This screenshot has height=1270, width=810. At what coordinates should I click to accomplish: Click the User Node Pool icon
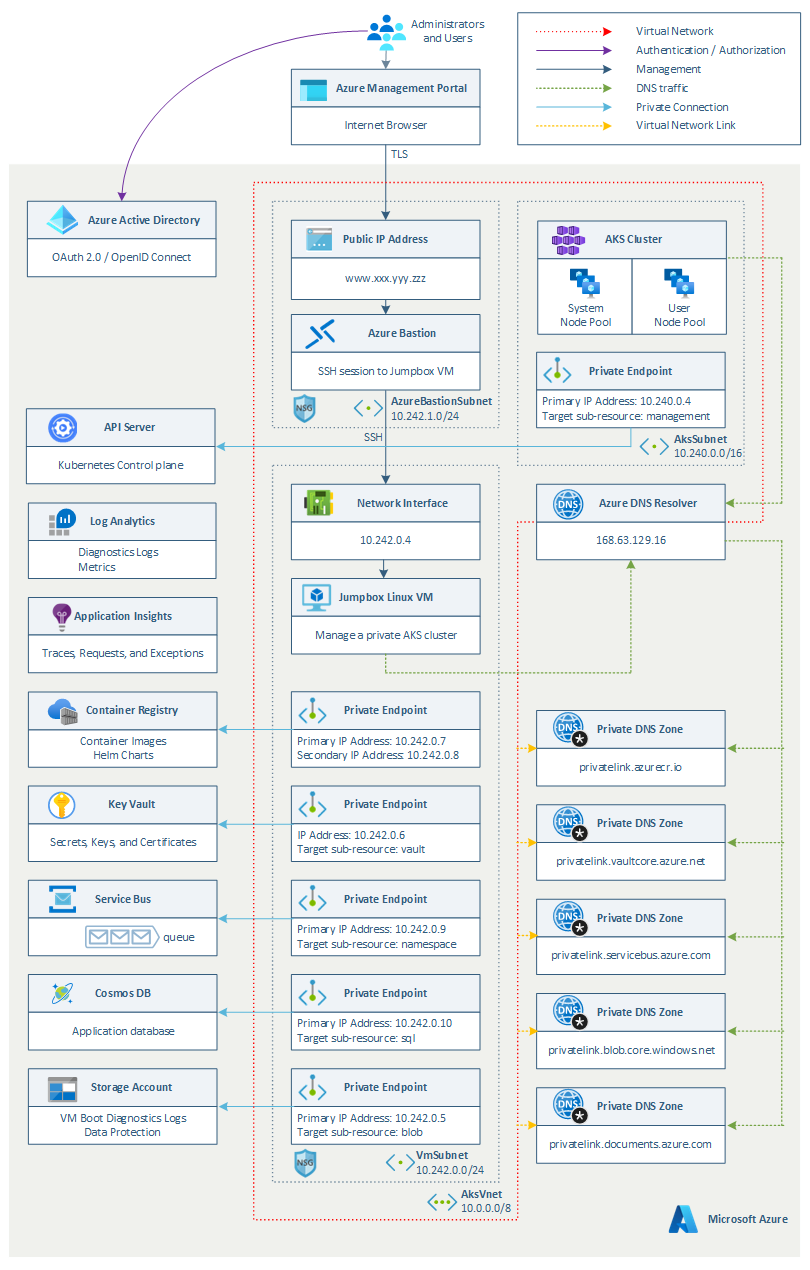click(x=679, y=283)
